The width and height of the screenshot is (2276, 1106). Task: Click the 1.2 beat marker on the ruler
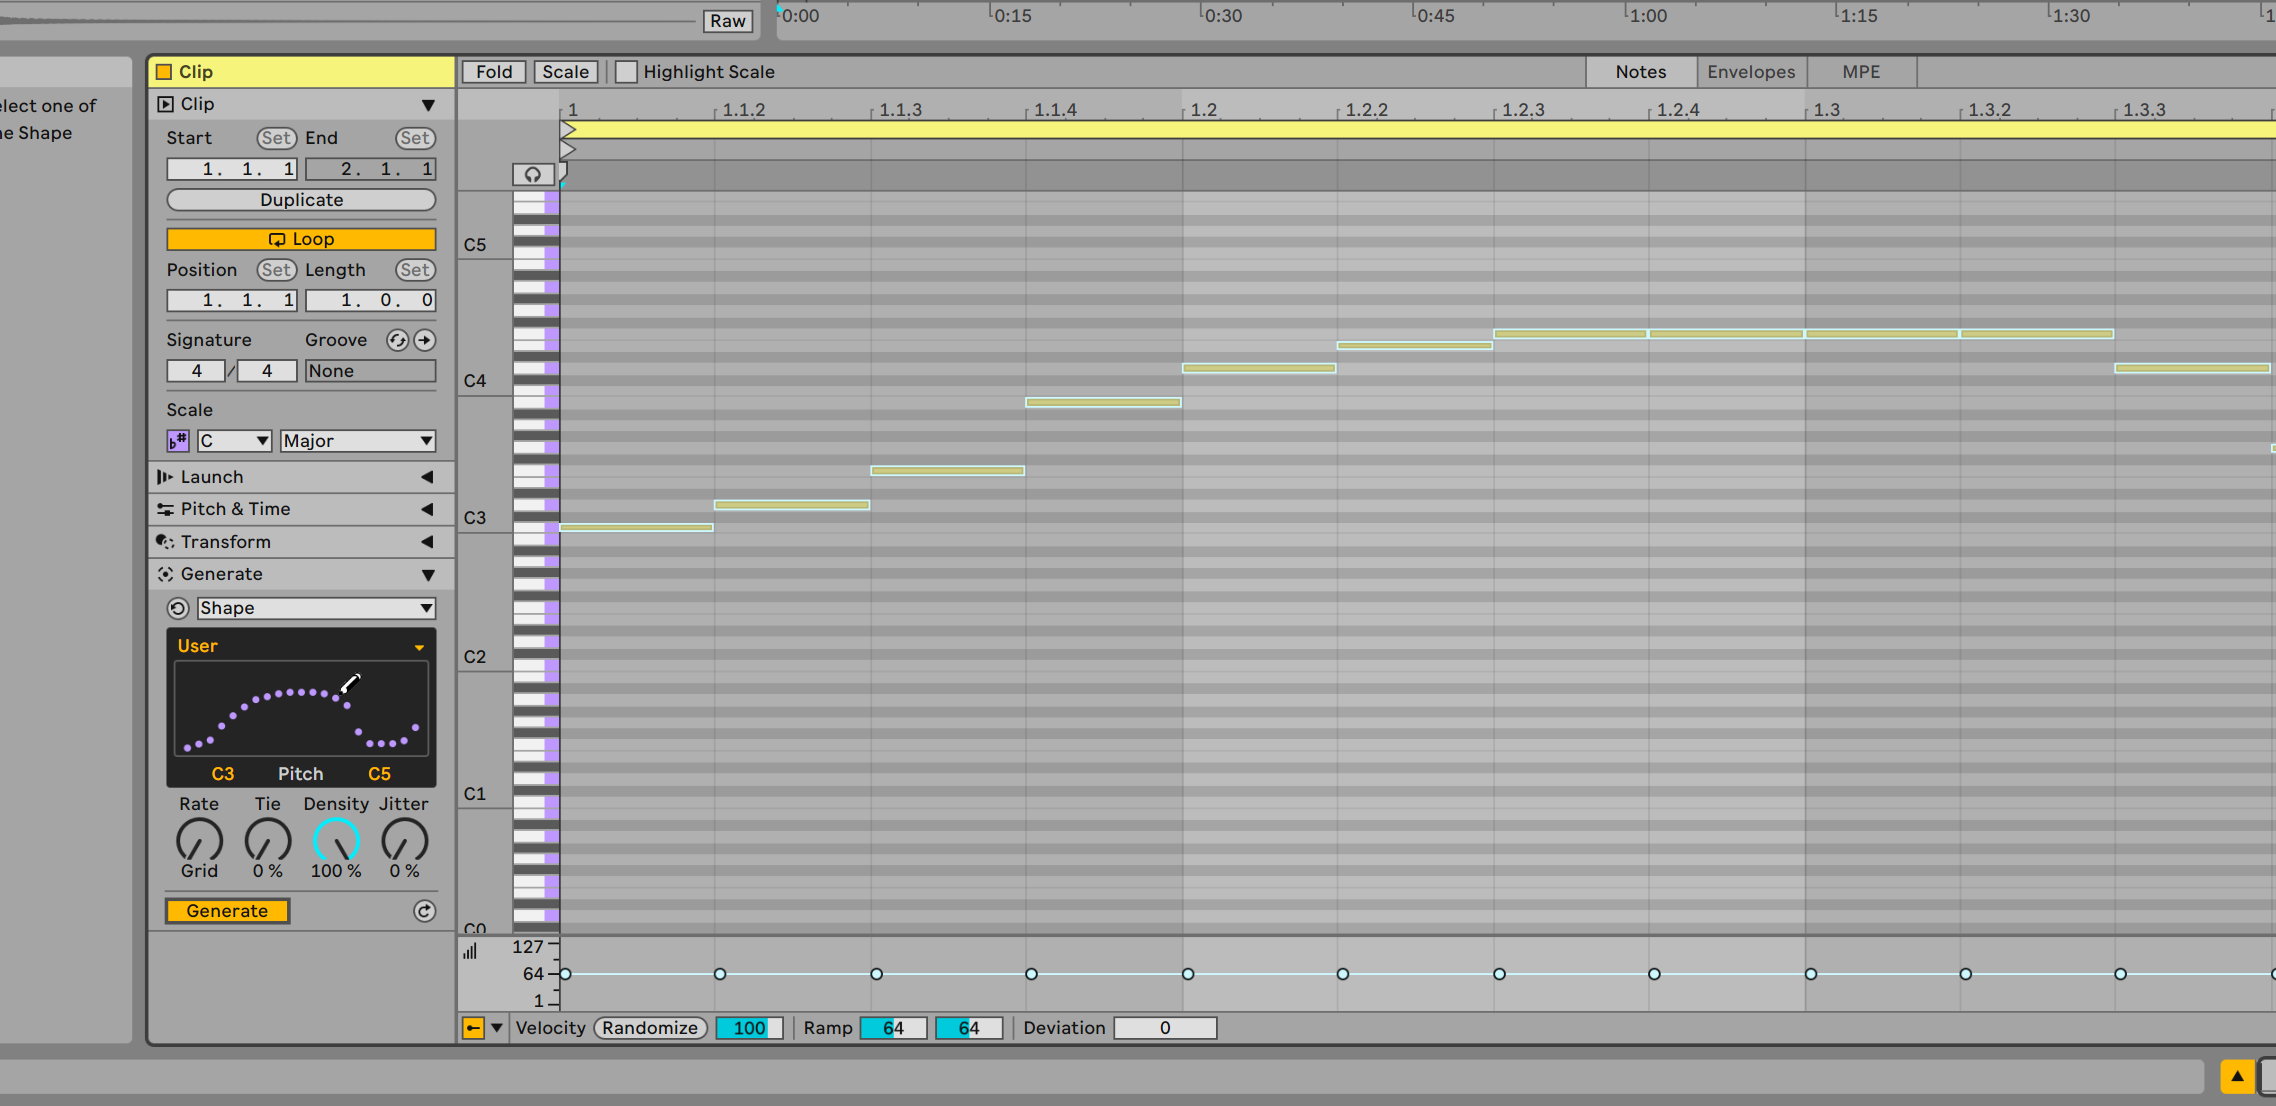(x=1204, y=110)
